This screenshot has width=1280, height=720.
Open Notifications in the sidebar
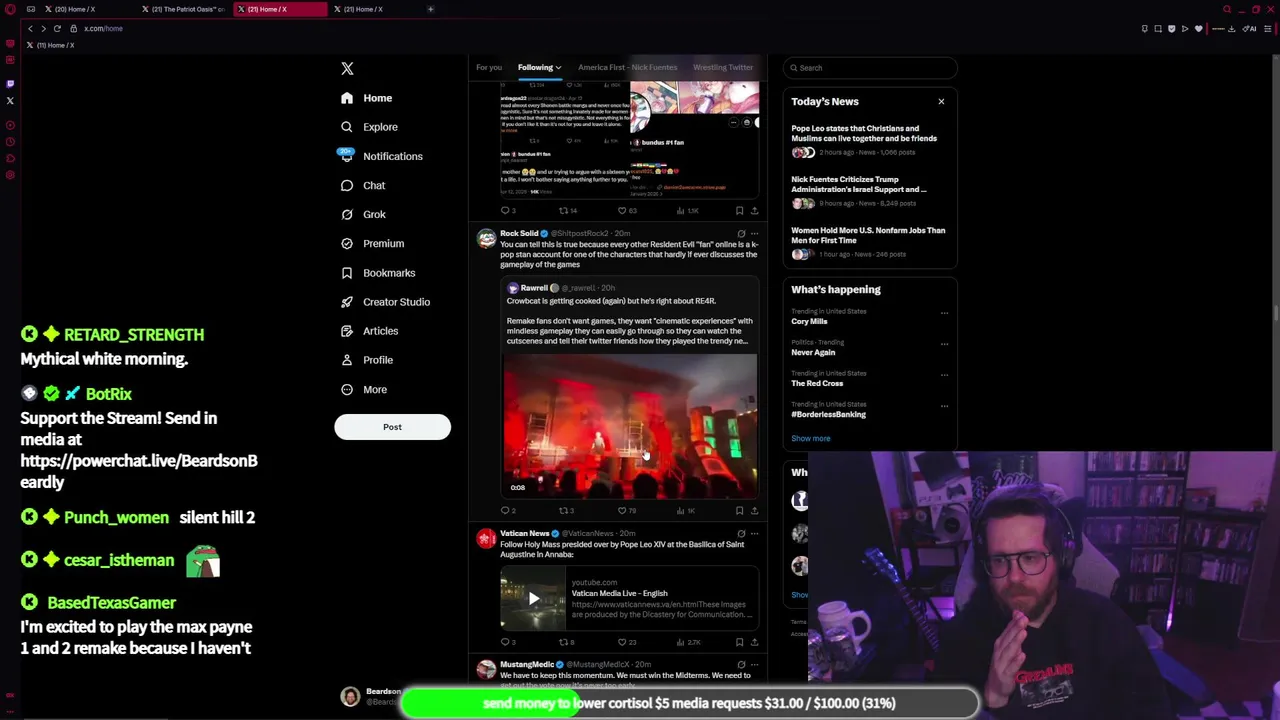[x=381, y=156]
